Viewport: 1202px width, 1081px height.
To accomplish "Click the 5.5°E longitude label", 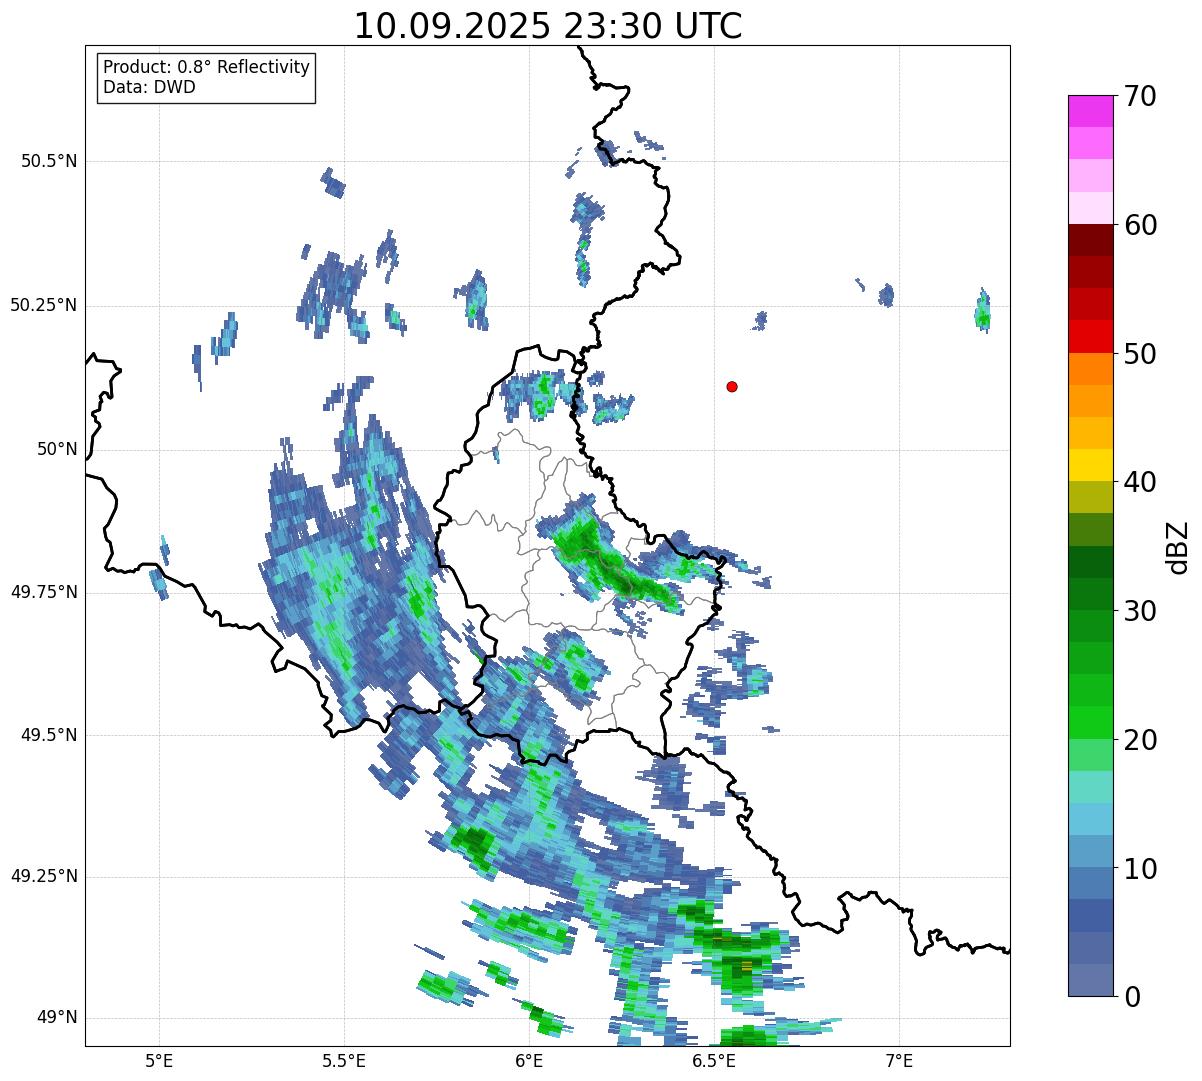I will pos(344,1060).
